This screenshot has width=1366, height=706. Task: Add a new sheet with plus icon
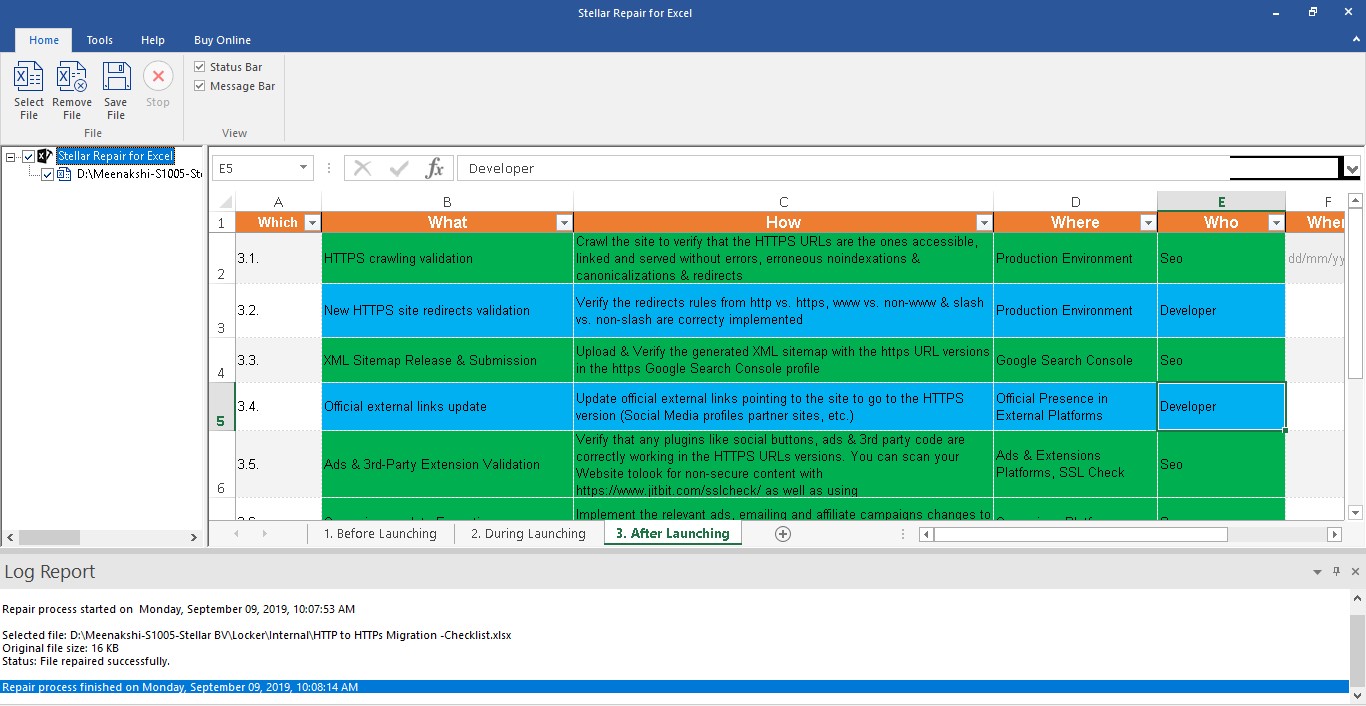783,534
